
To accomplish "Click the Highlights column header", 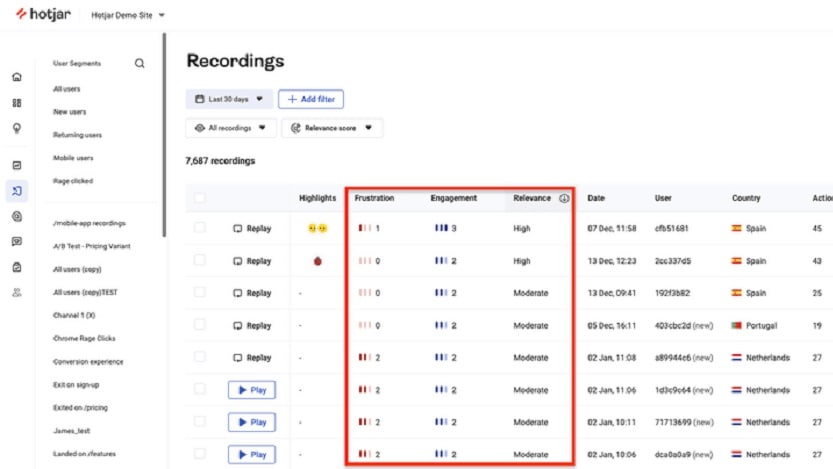I will pos(318,198).
